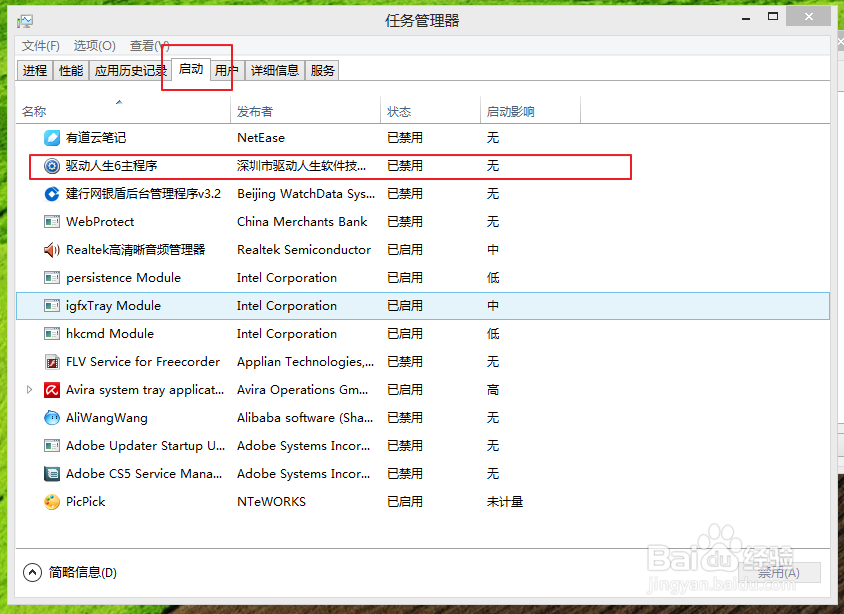Viewport: 844px width, 614px height.
Task: Sort by the 名称 column header
Action: tap(123, 111)
